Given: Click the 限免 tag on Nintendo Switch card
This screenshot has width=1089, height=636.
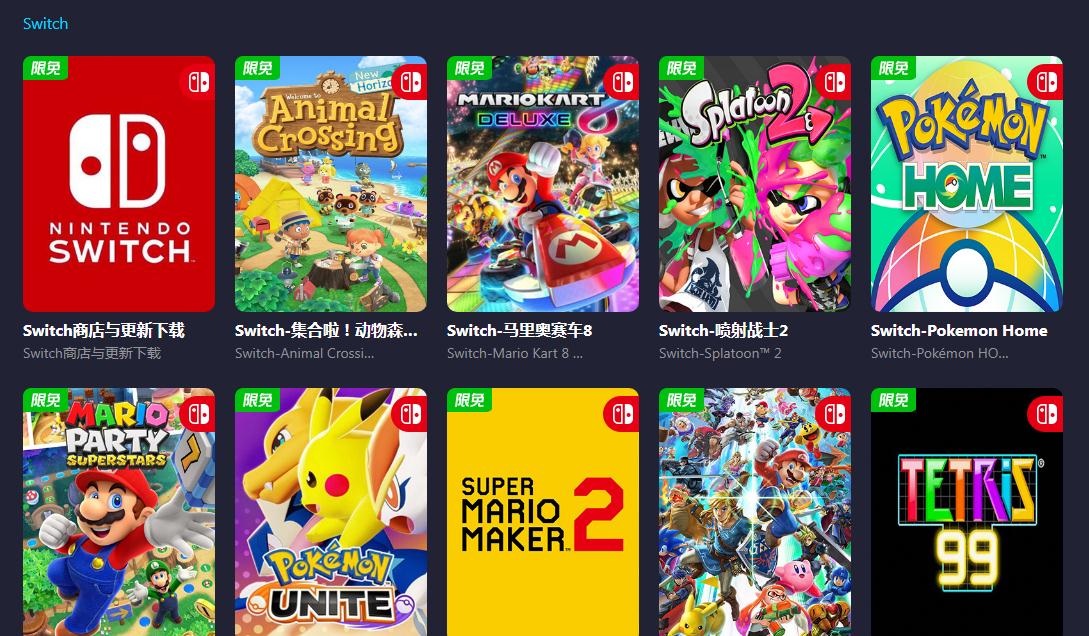Looking at the screenshot, I should point(45,68).
